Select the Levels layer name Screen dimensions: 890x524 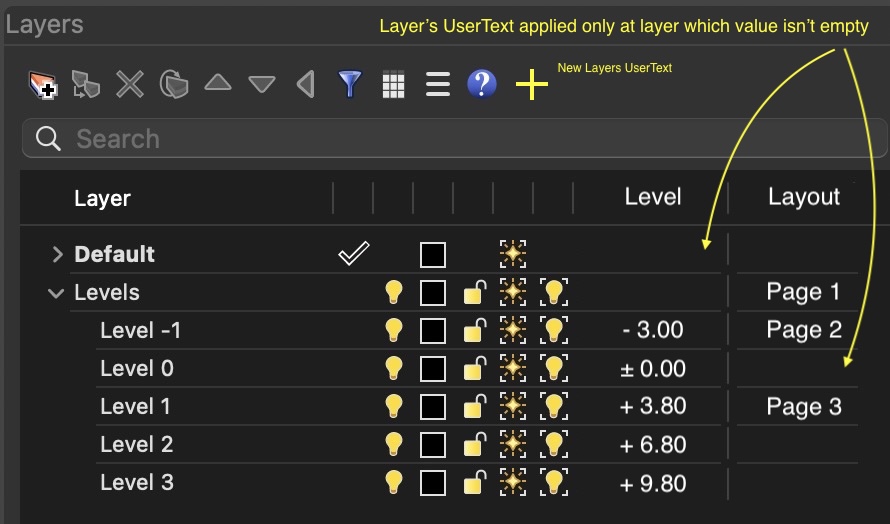pyautogui.click(x=107, y=292)
